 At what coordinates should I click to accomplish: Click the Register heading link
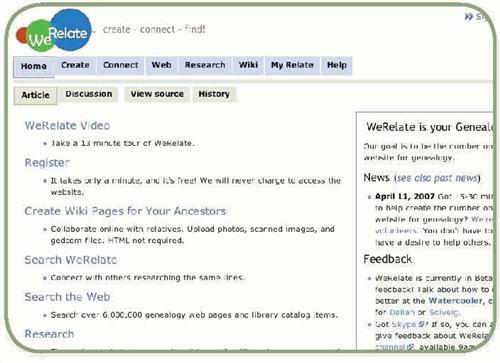point(47,163)
